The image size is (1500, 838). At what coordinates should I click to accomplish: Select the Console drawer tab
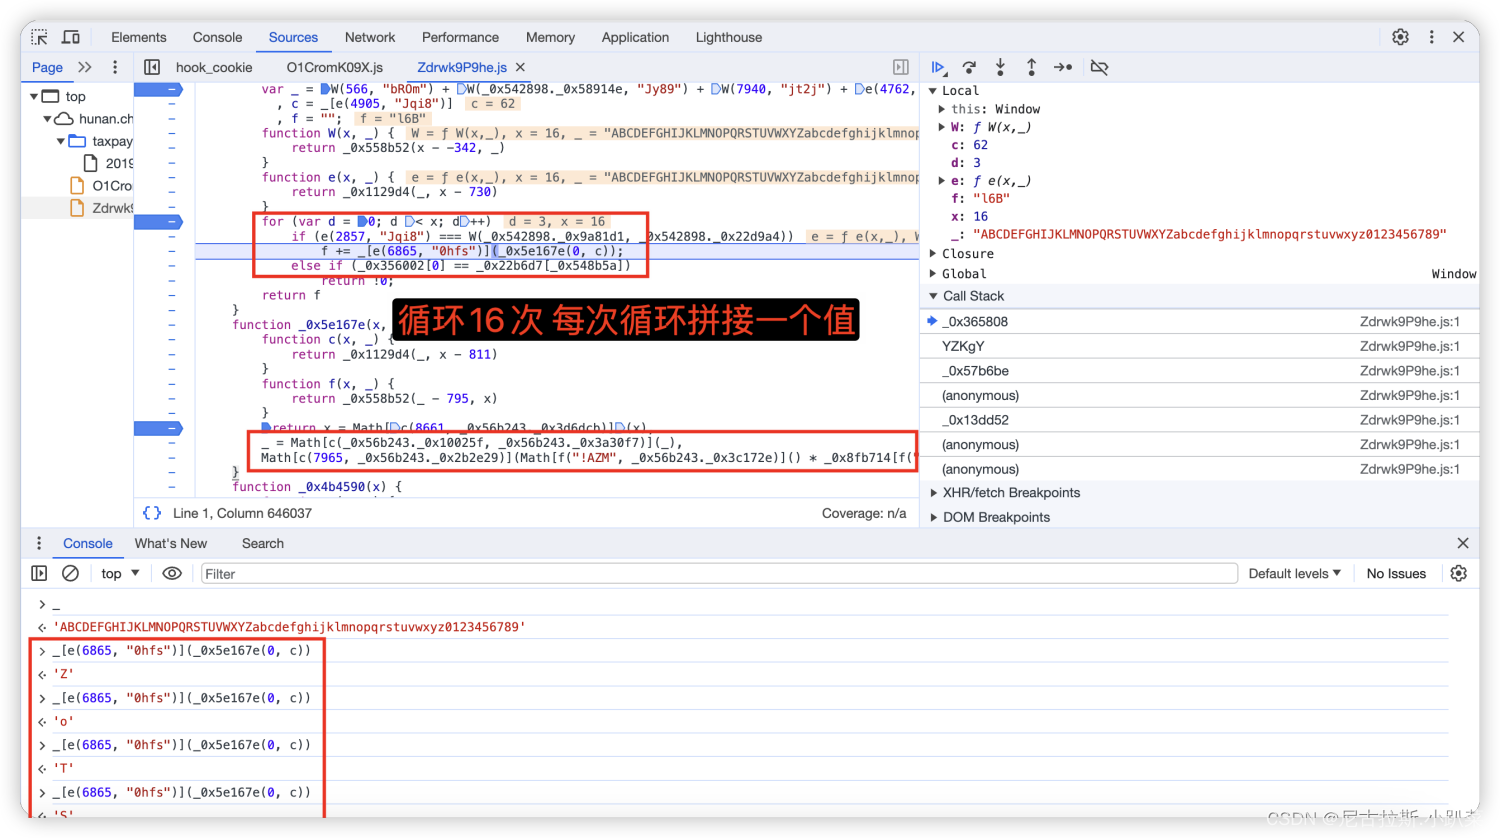pyautogui.click(x=88, y=543)
